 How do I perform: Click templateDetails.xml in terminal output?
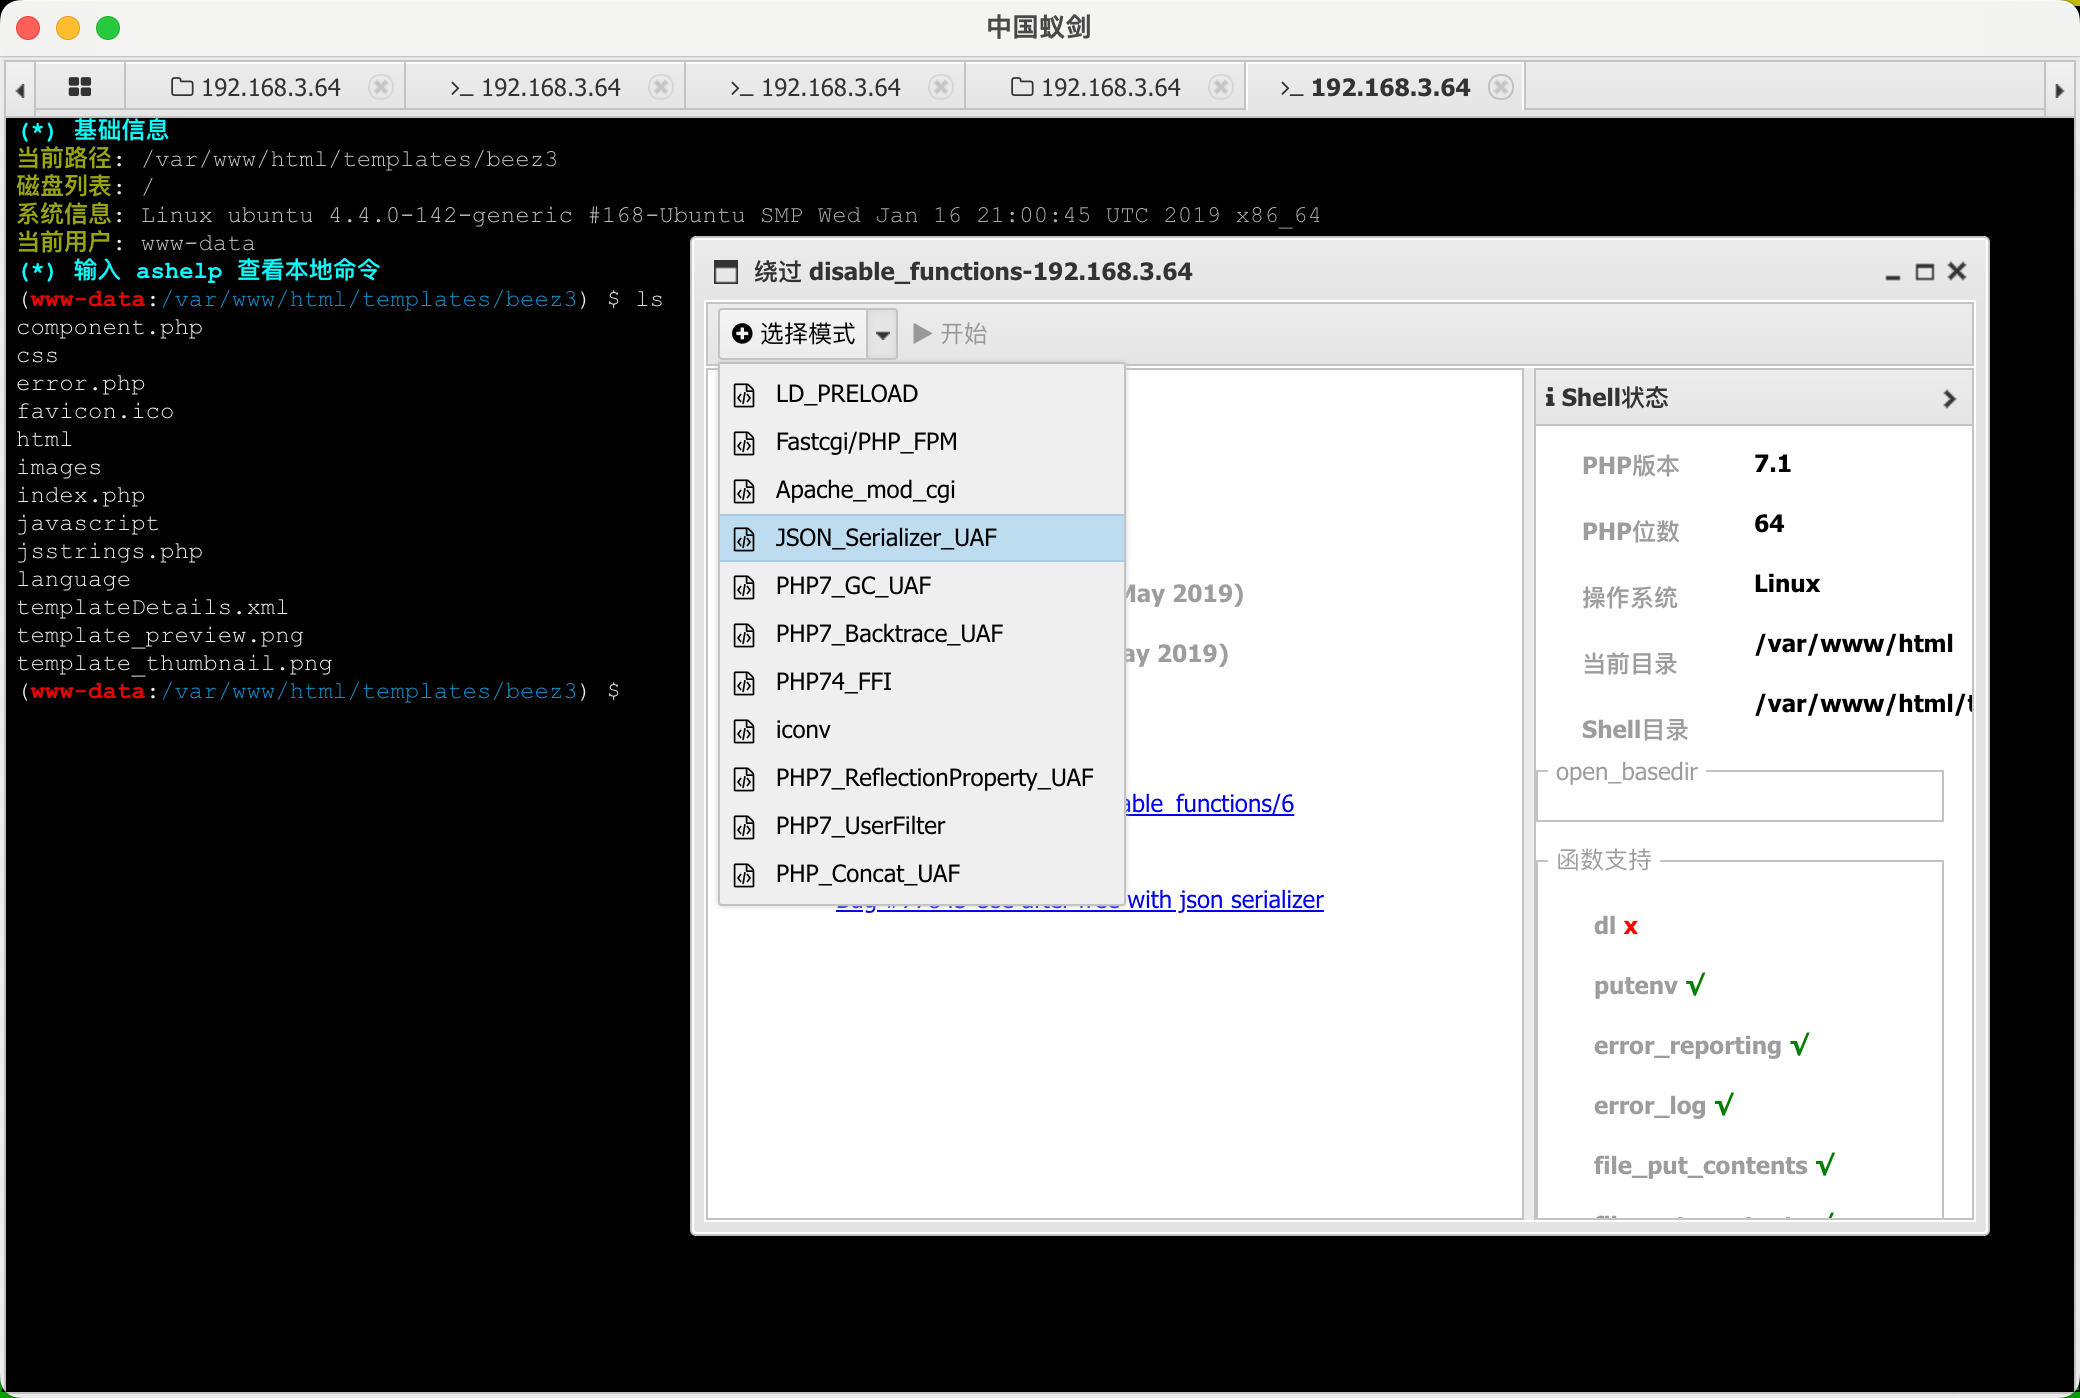point(152,608)
